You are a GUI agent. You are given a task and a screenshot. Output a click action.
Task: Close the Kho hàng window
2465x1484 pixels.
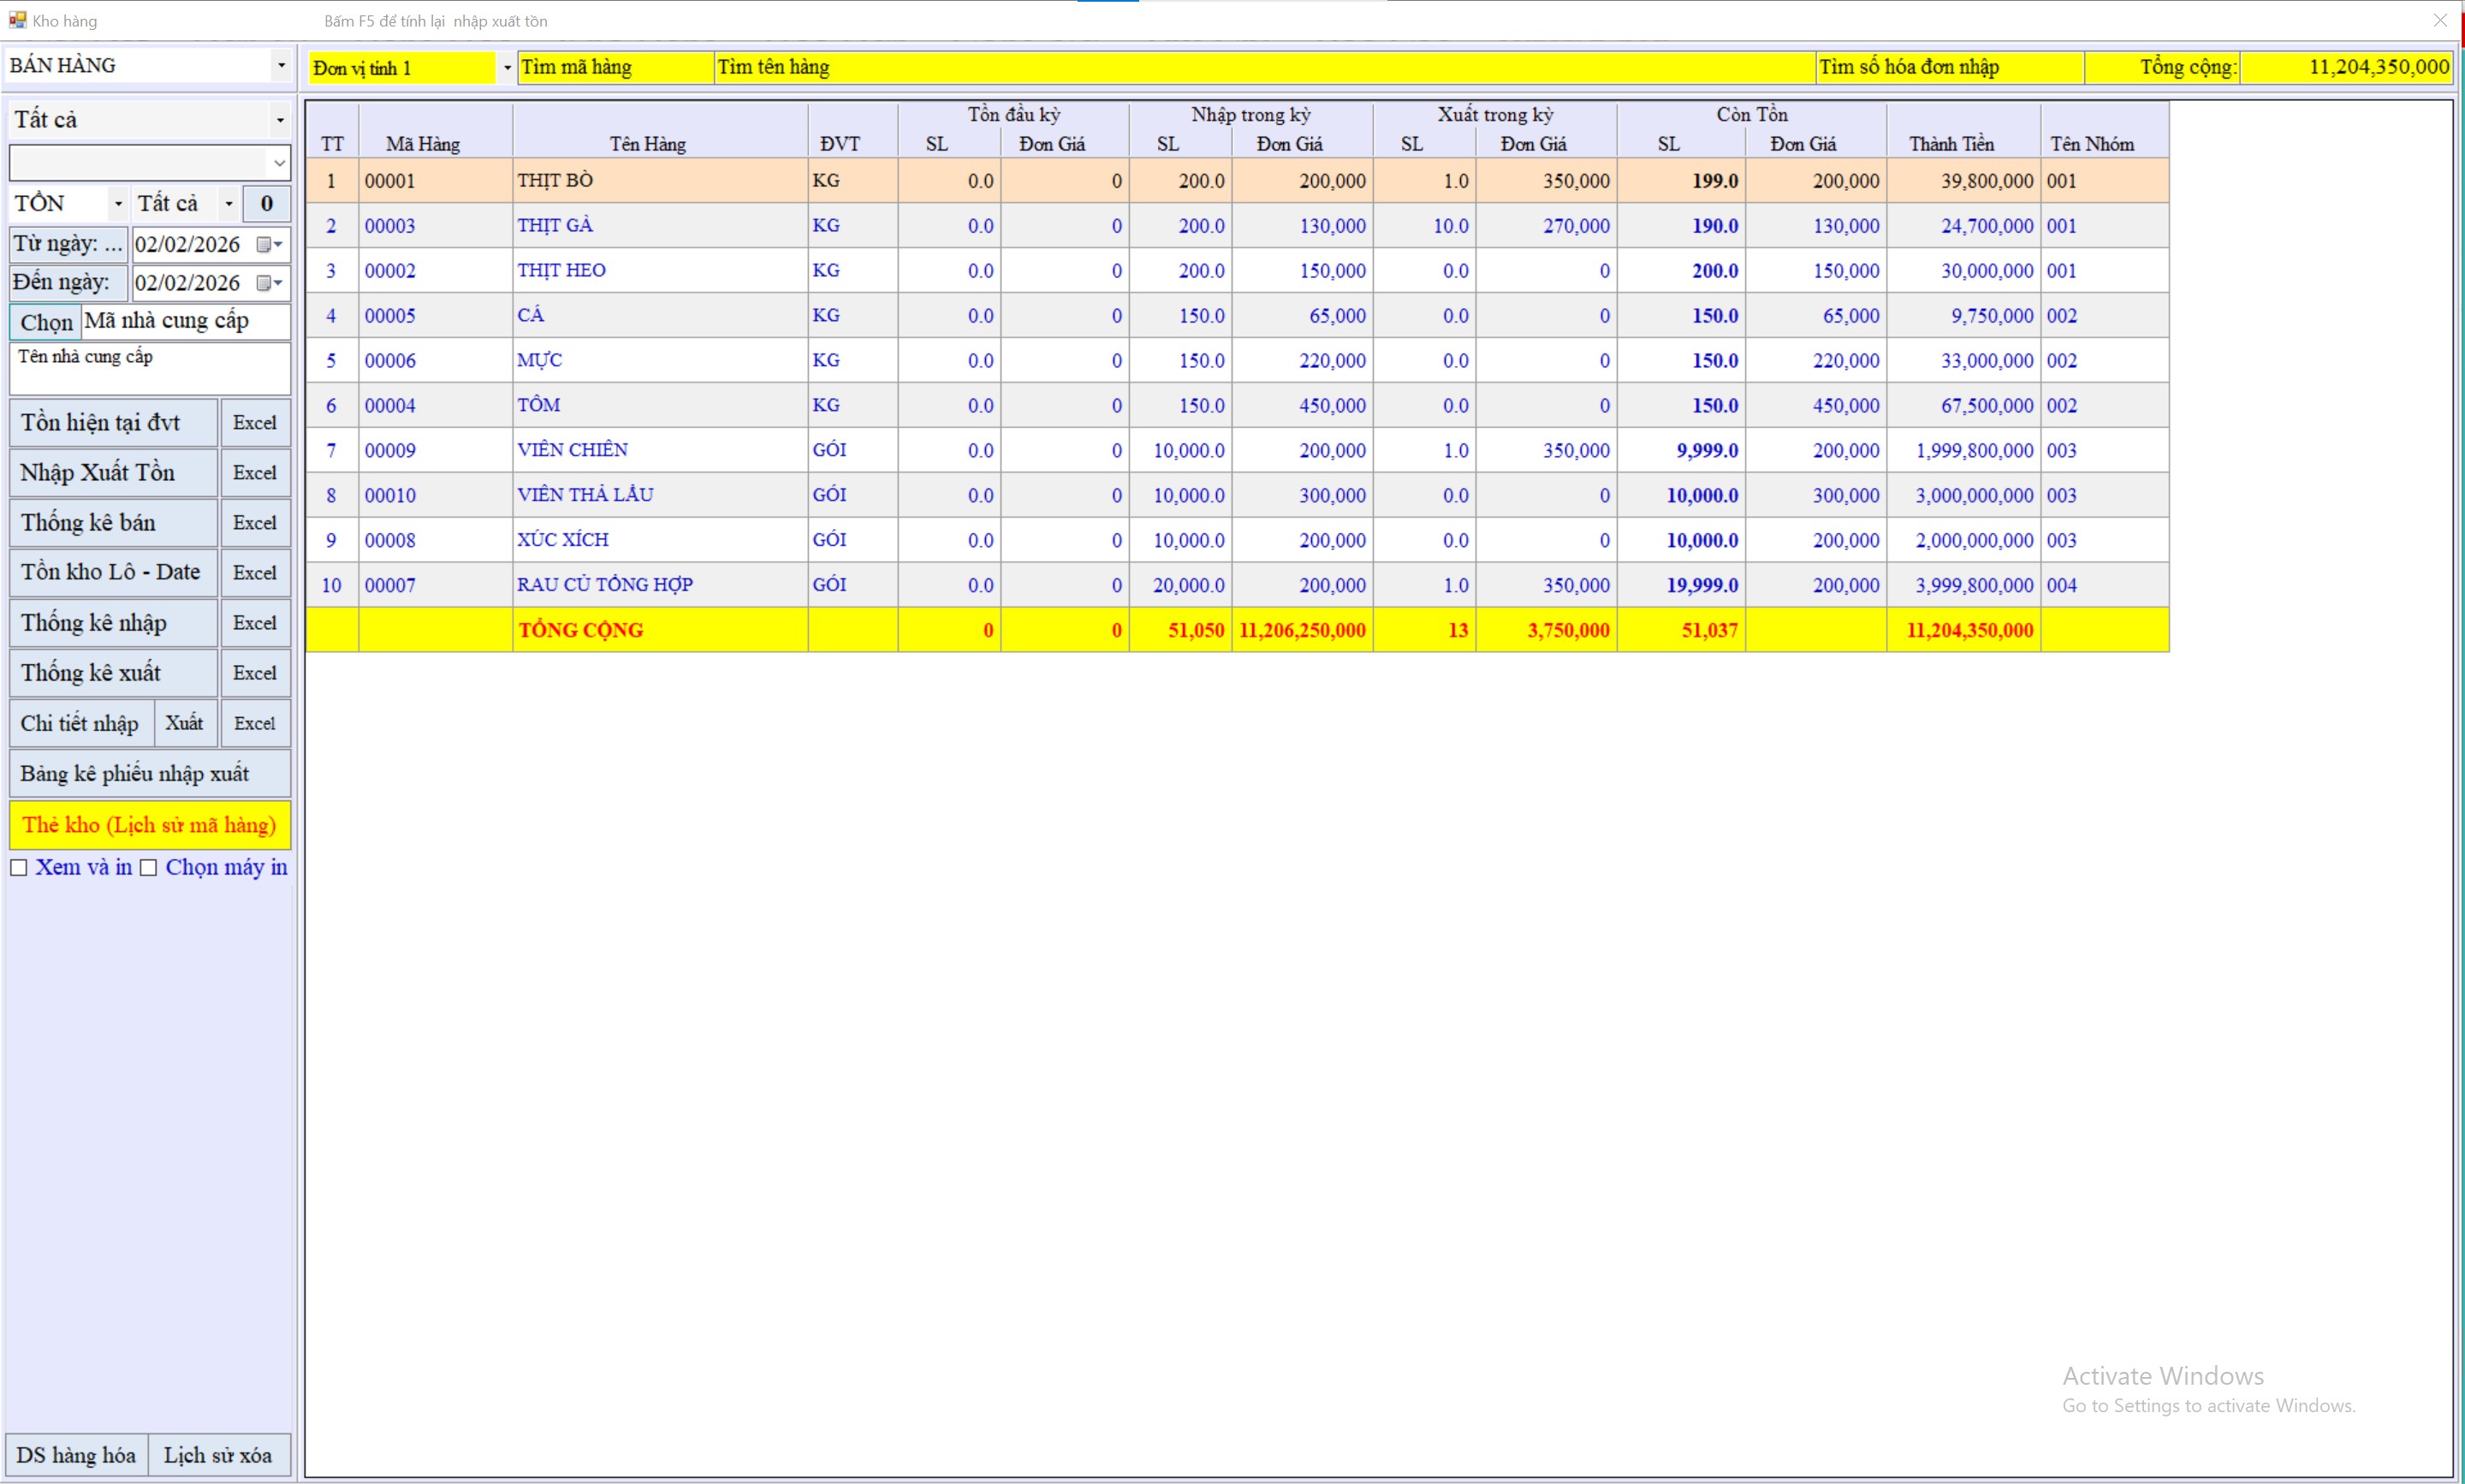(x=2440, y=20)
